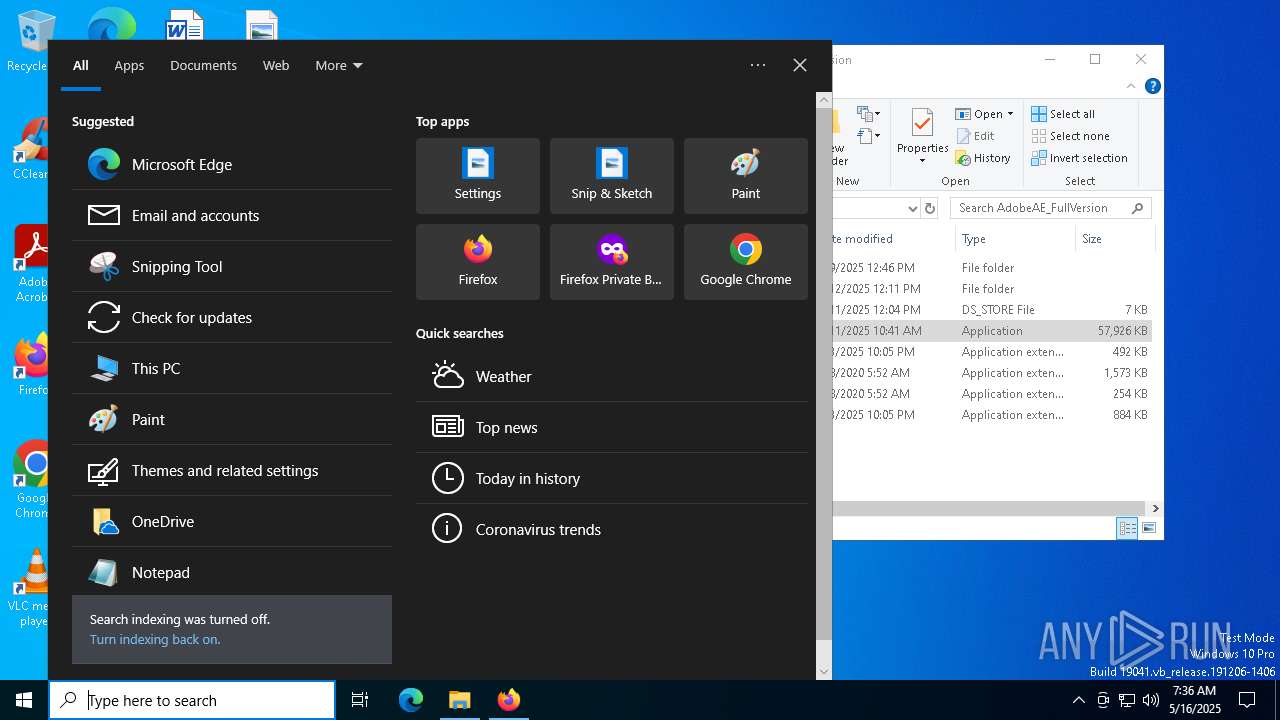Click Select none in Explorer ribbon

click(x=1070, y=136)
